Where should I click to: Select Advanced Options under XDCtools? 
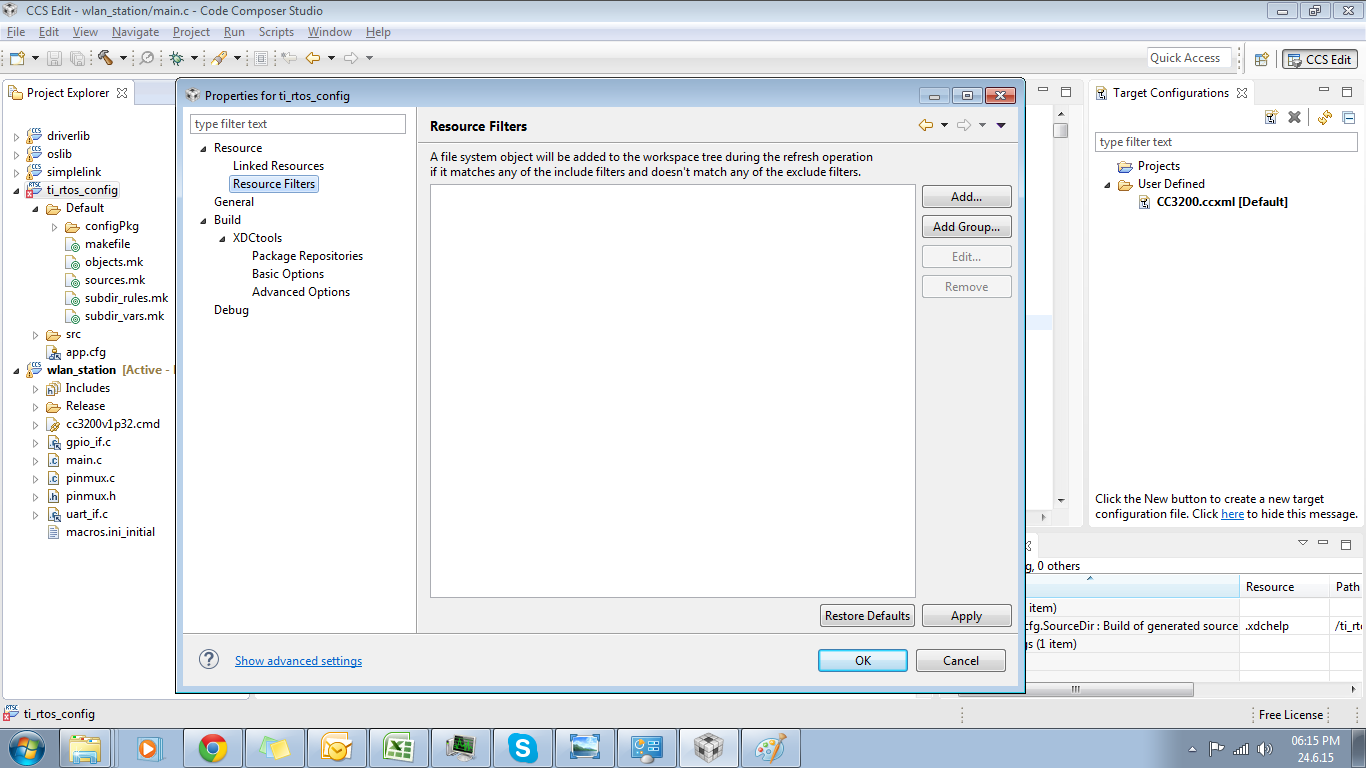tap(301, 292)
